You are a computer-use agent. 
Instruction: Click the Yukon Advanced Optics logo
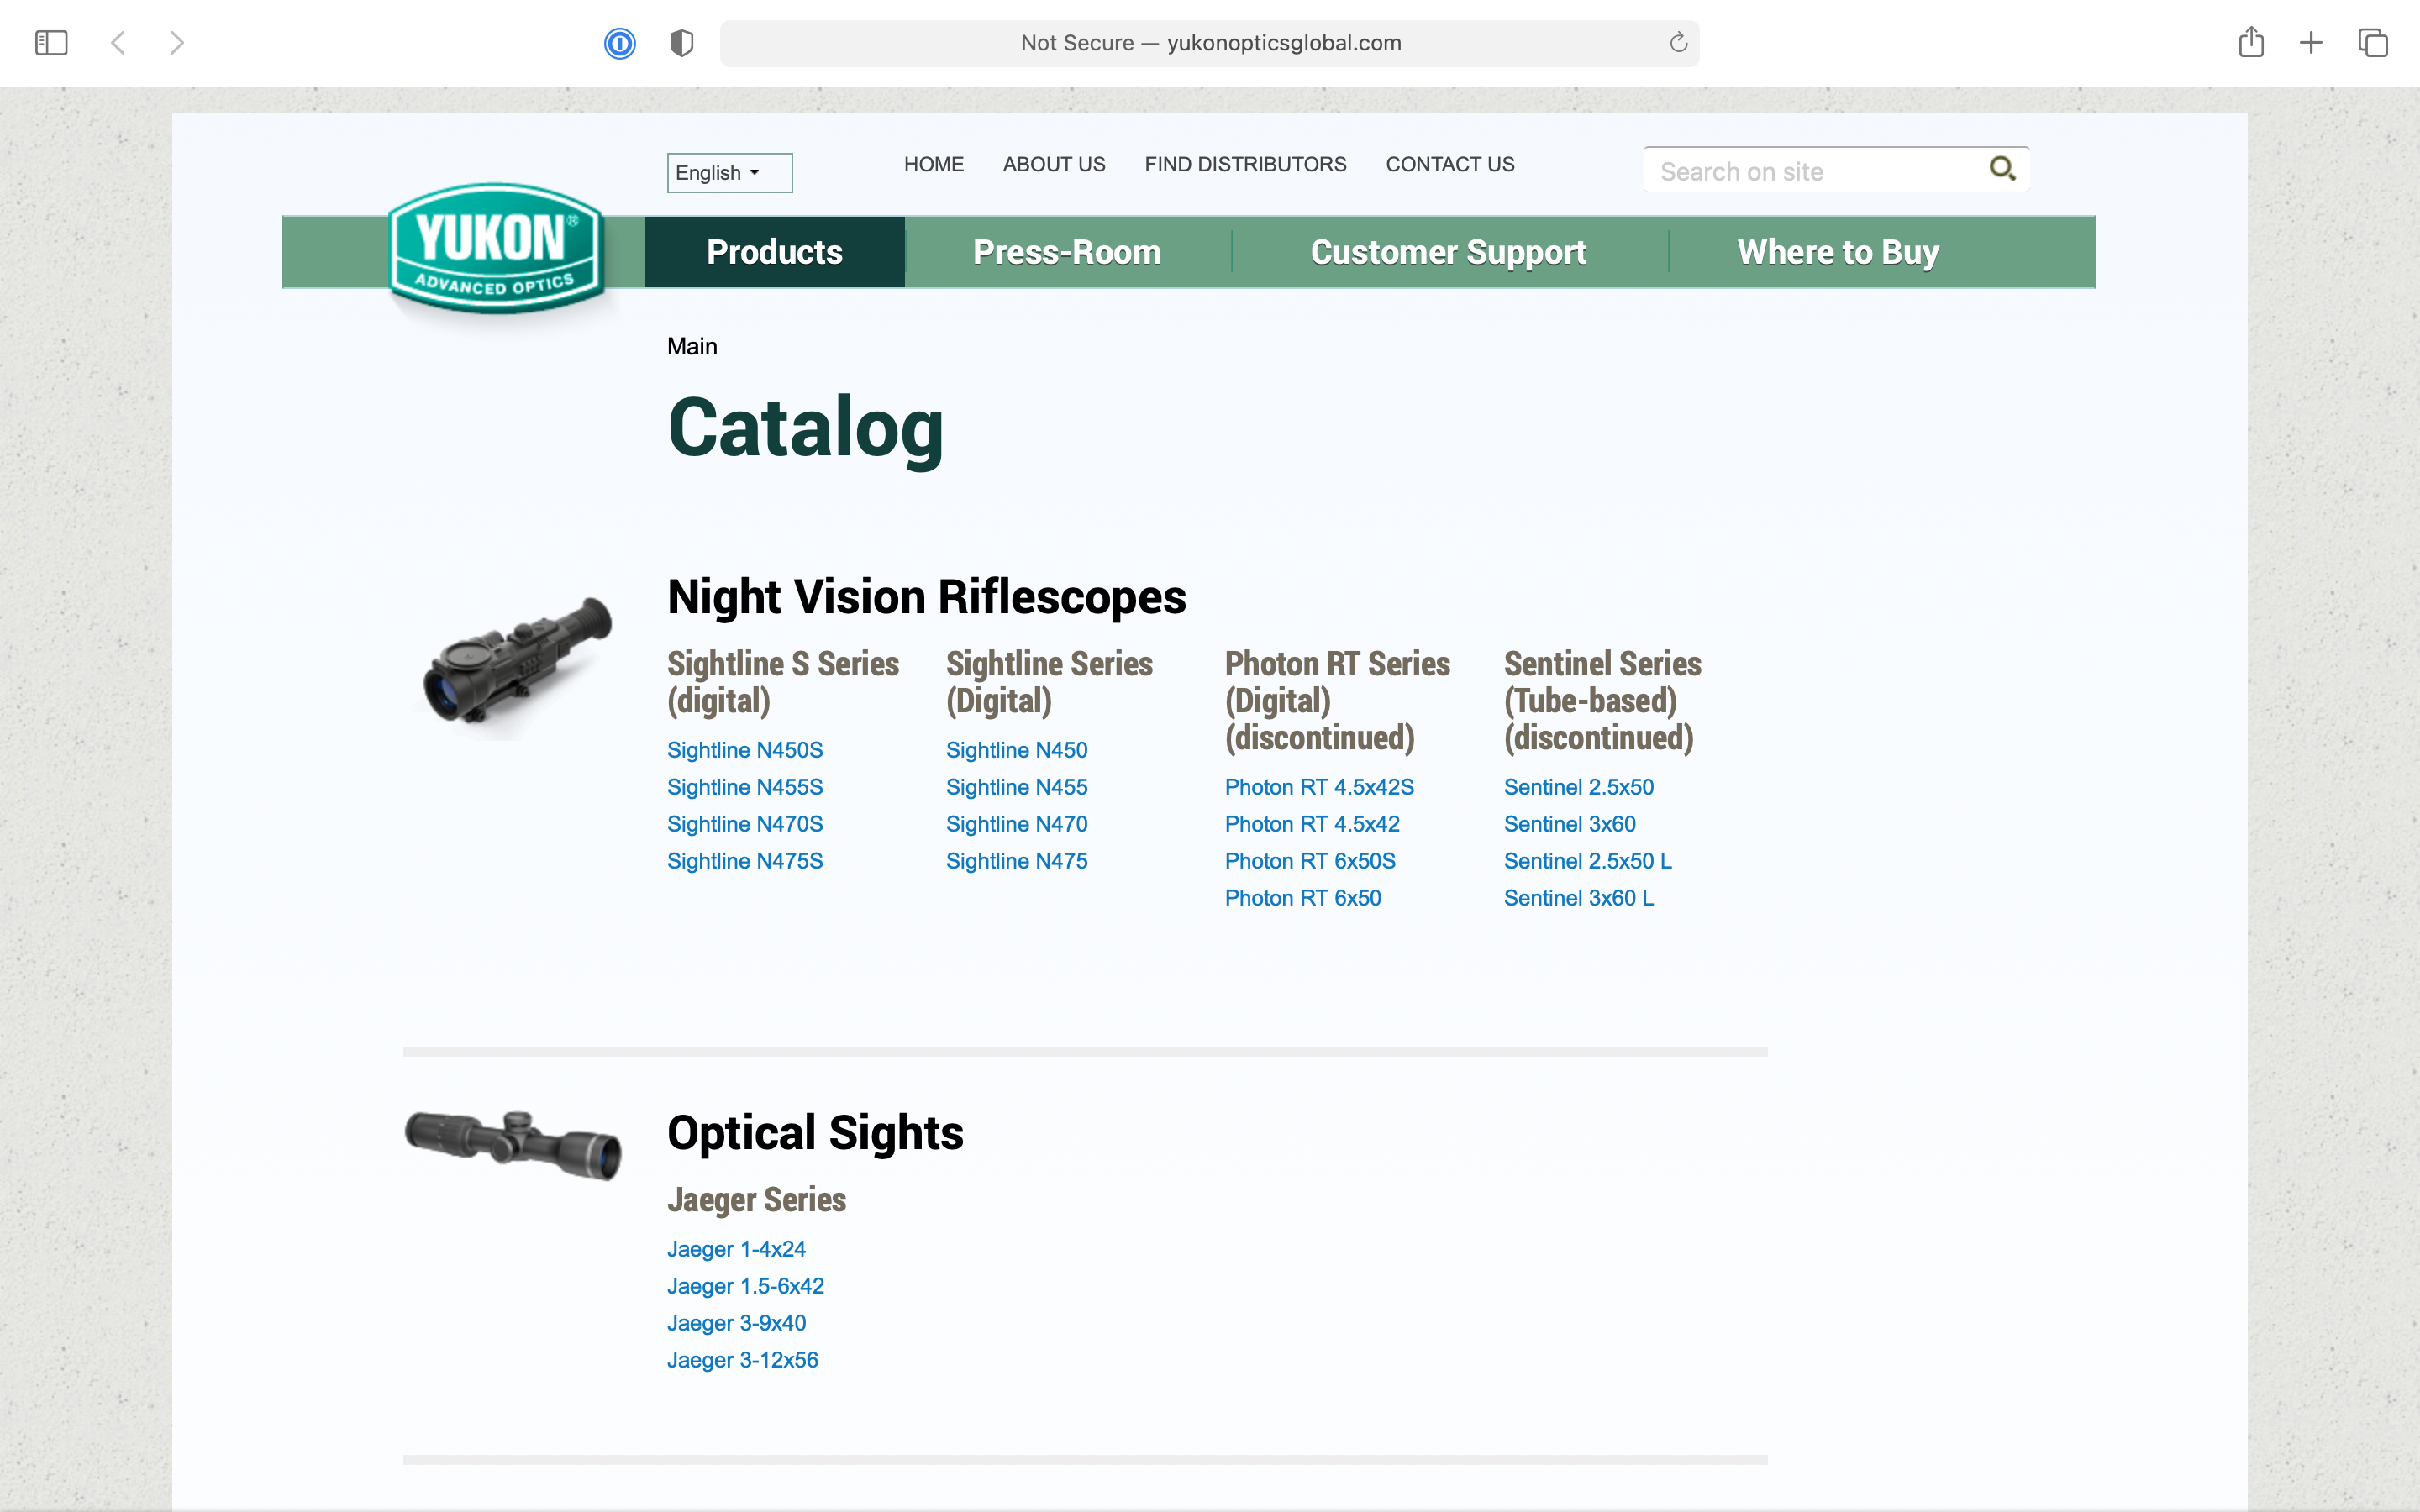(x=496, y=248)
